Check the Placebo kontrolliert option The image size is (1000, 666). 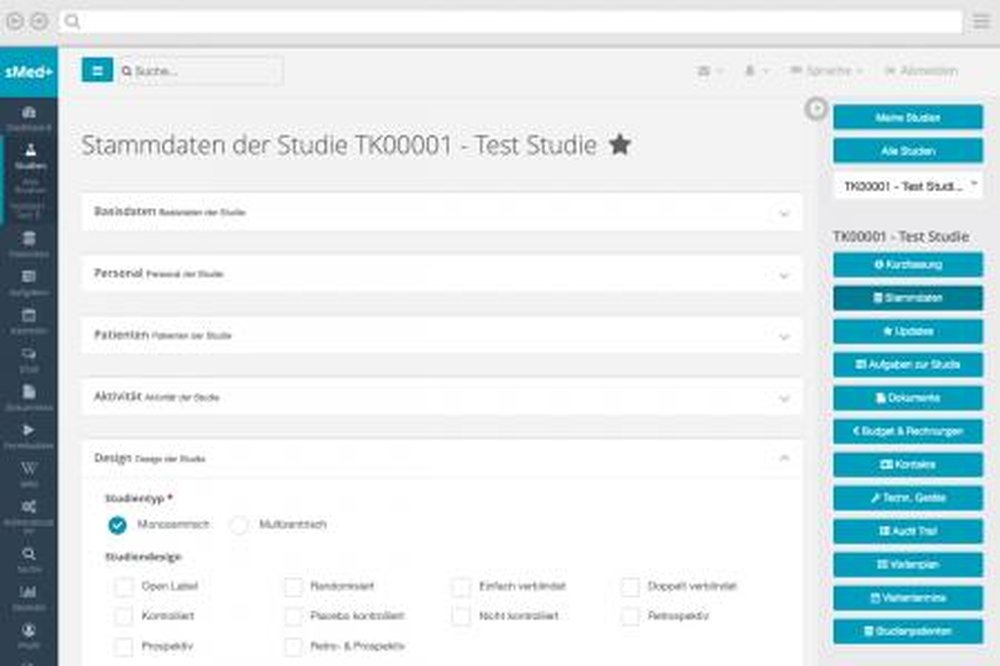293,617
